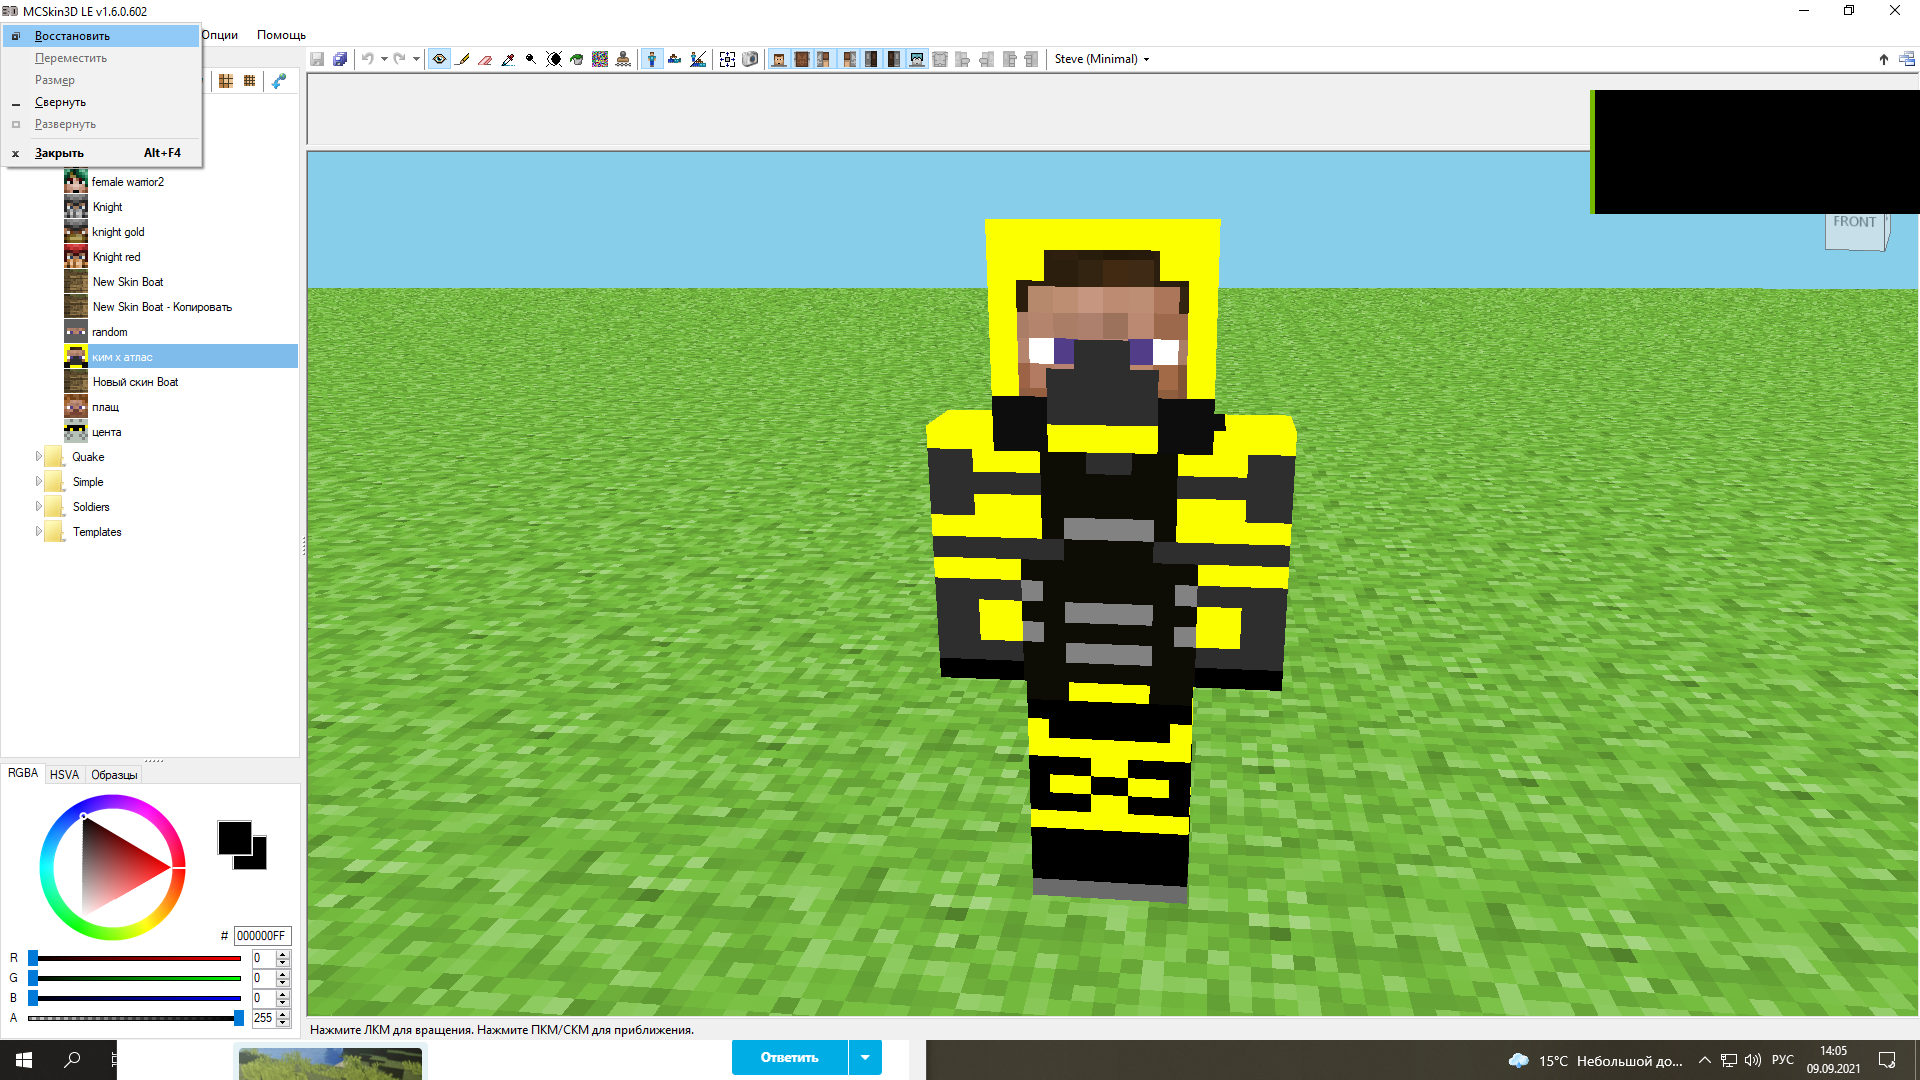Open the Windows Start button
Screen dimensions: 1920x1080
pyautogui.click(x=24, y=1060)
